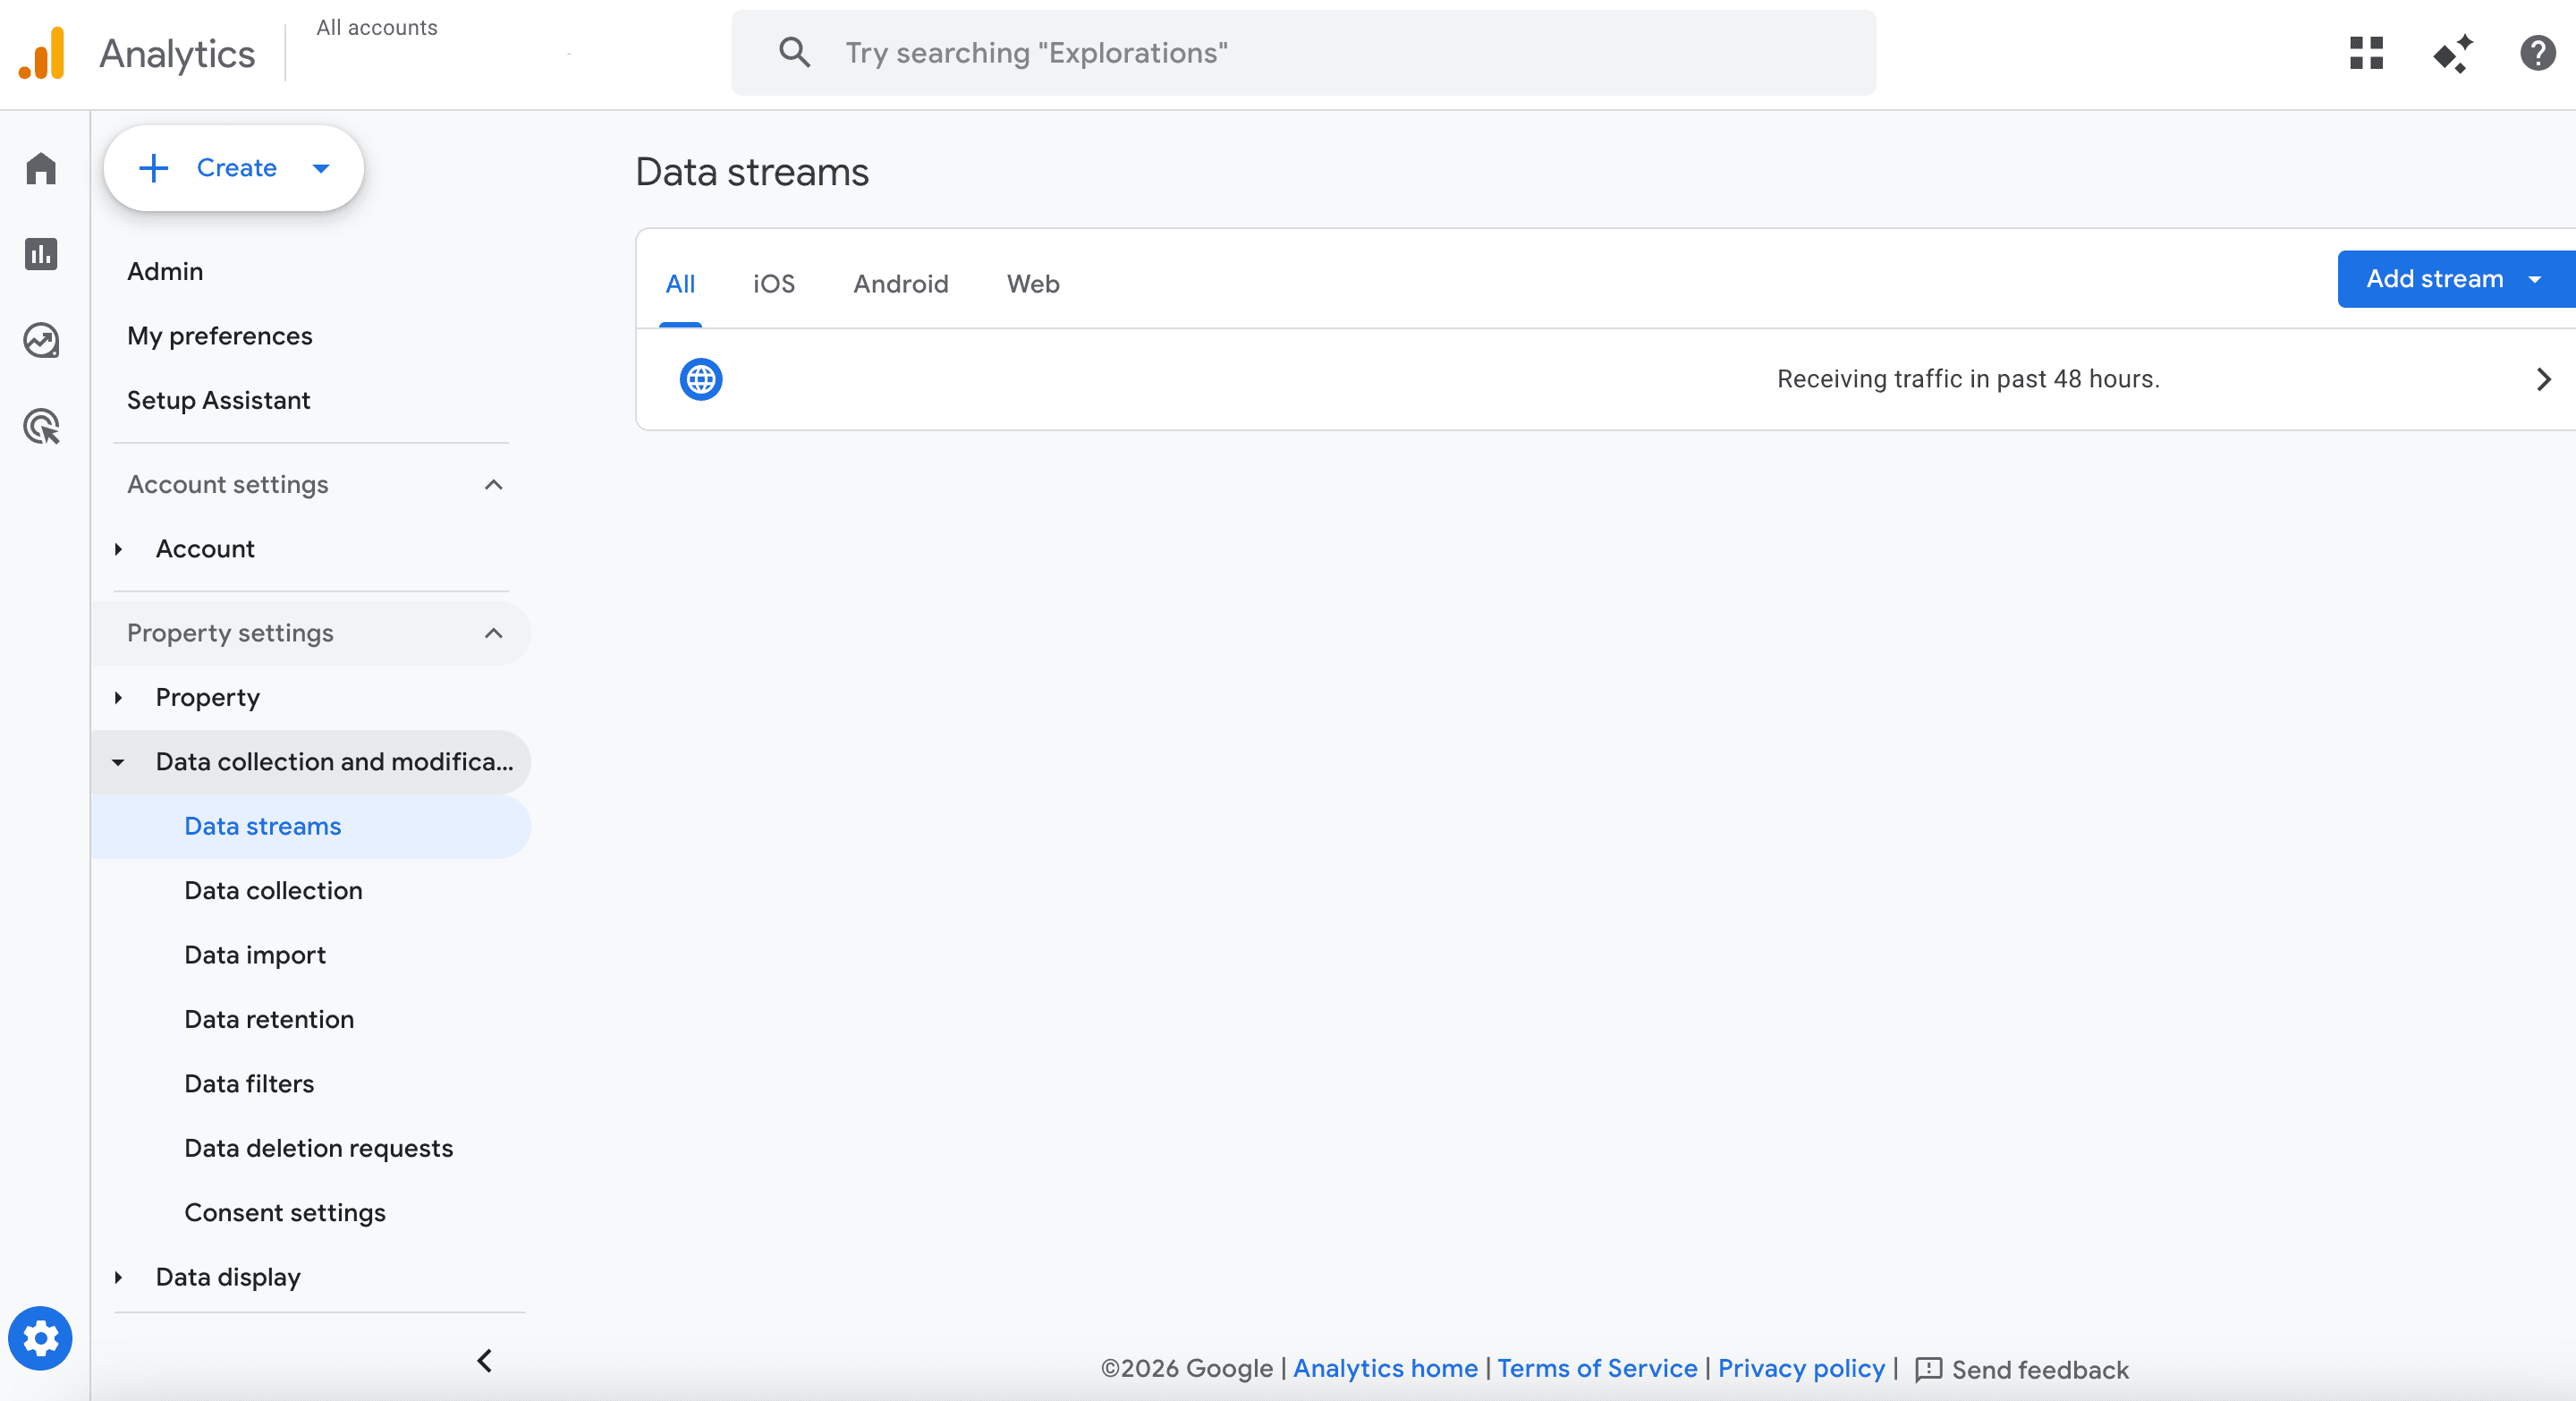Viewport: 2576px width, 1401px height.
Task: Open the Google apps grid icon
Action: 2366,53
